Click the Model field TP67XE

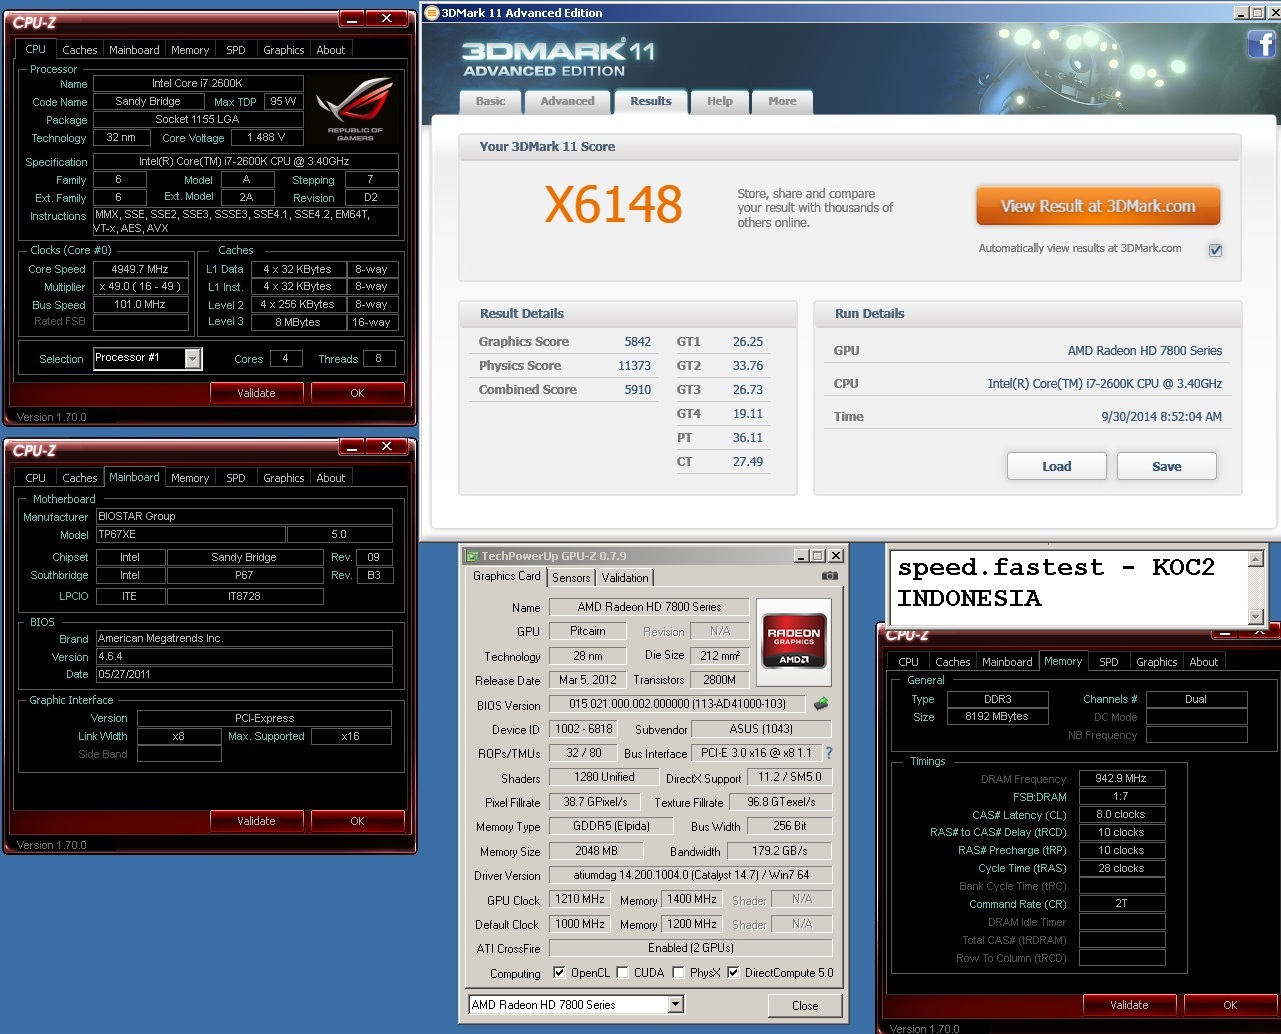pyautogui.click(x=190, y=534)
